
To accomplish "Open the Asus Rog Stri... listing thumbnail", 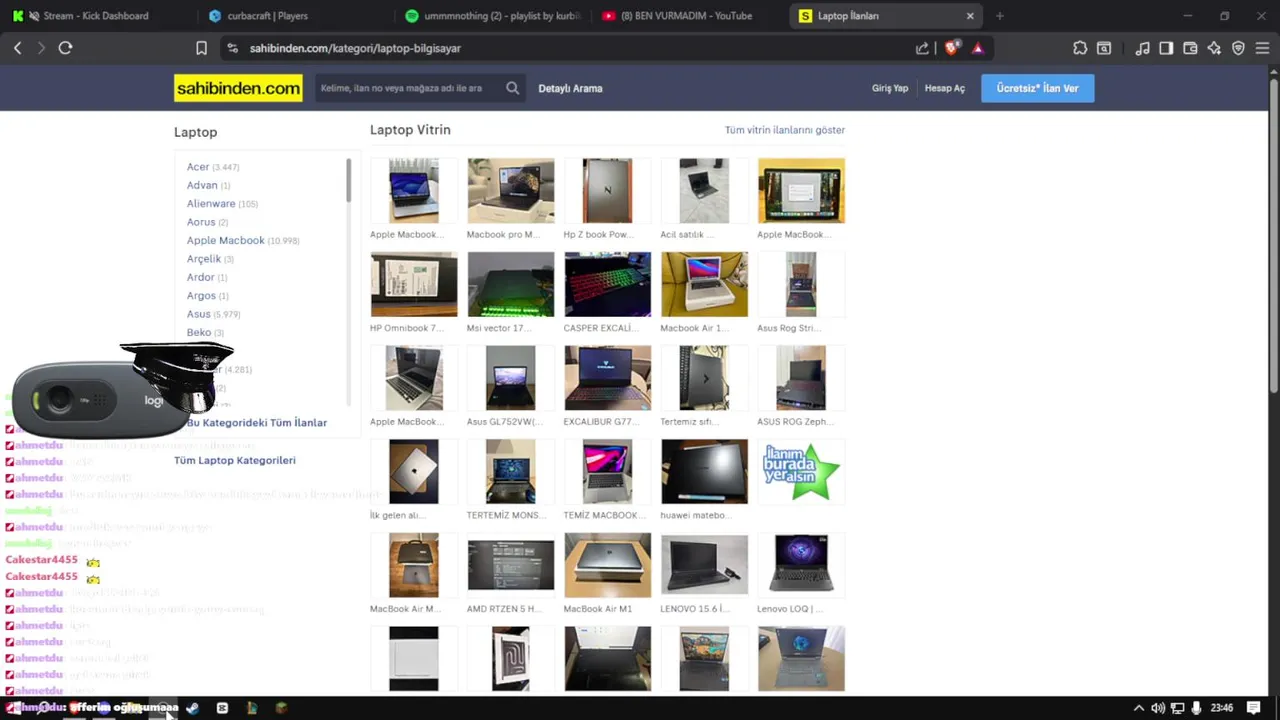I will [x=801, y=284].
